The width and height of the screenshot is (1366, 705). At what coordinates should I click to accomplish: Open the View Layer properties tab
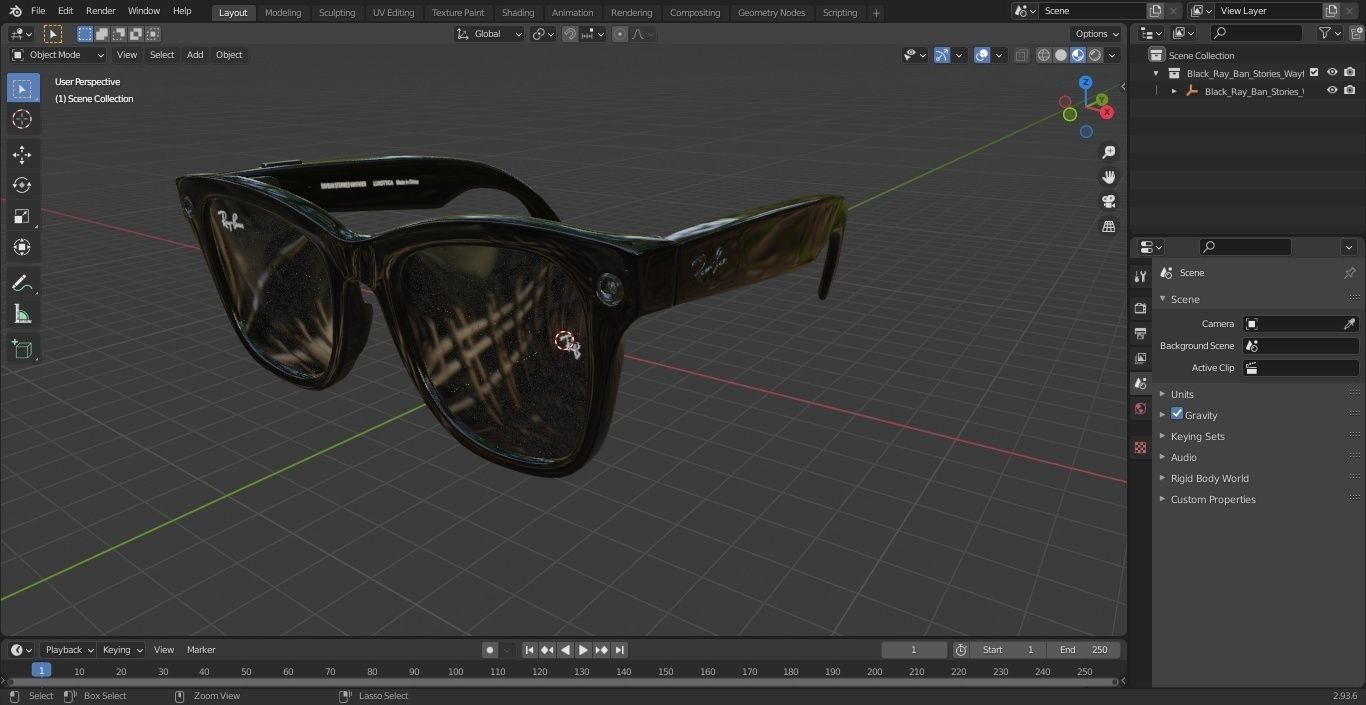pyautogui.click(x=1140, y=358)
